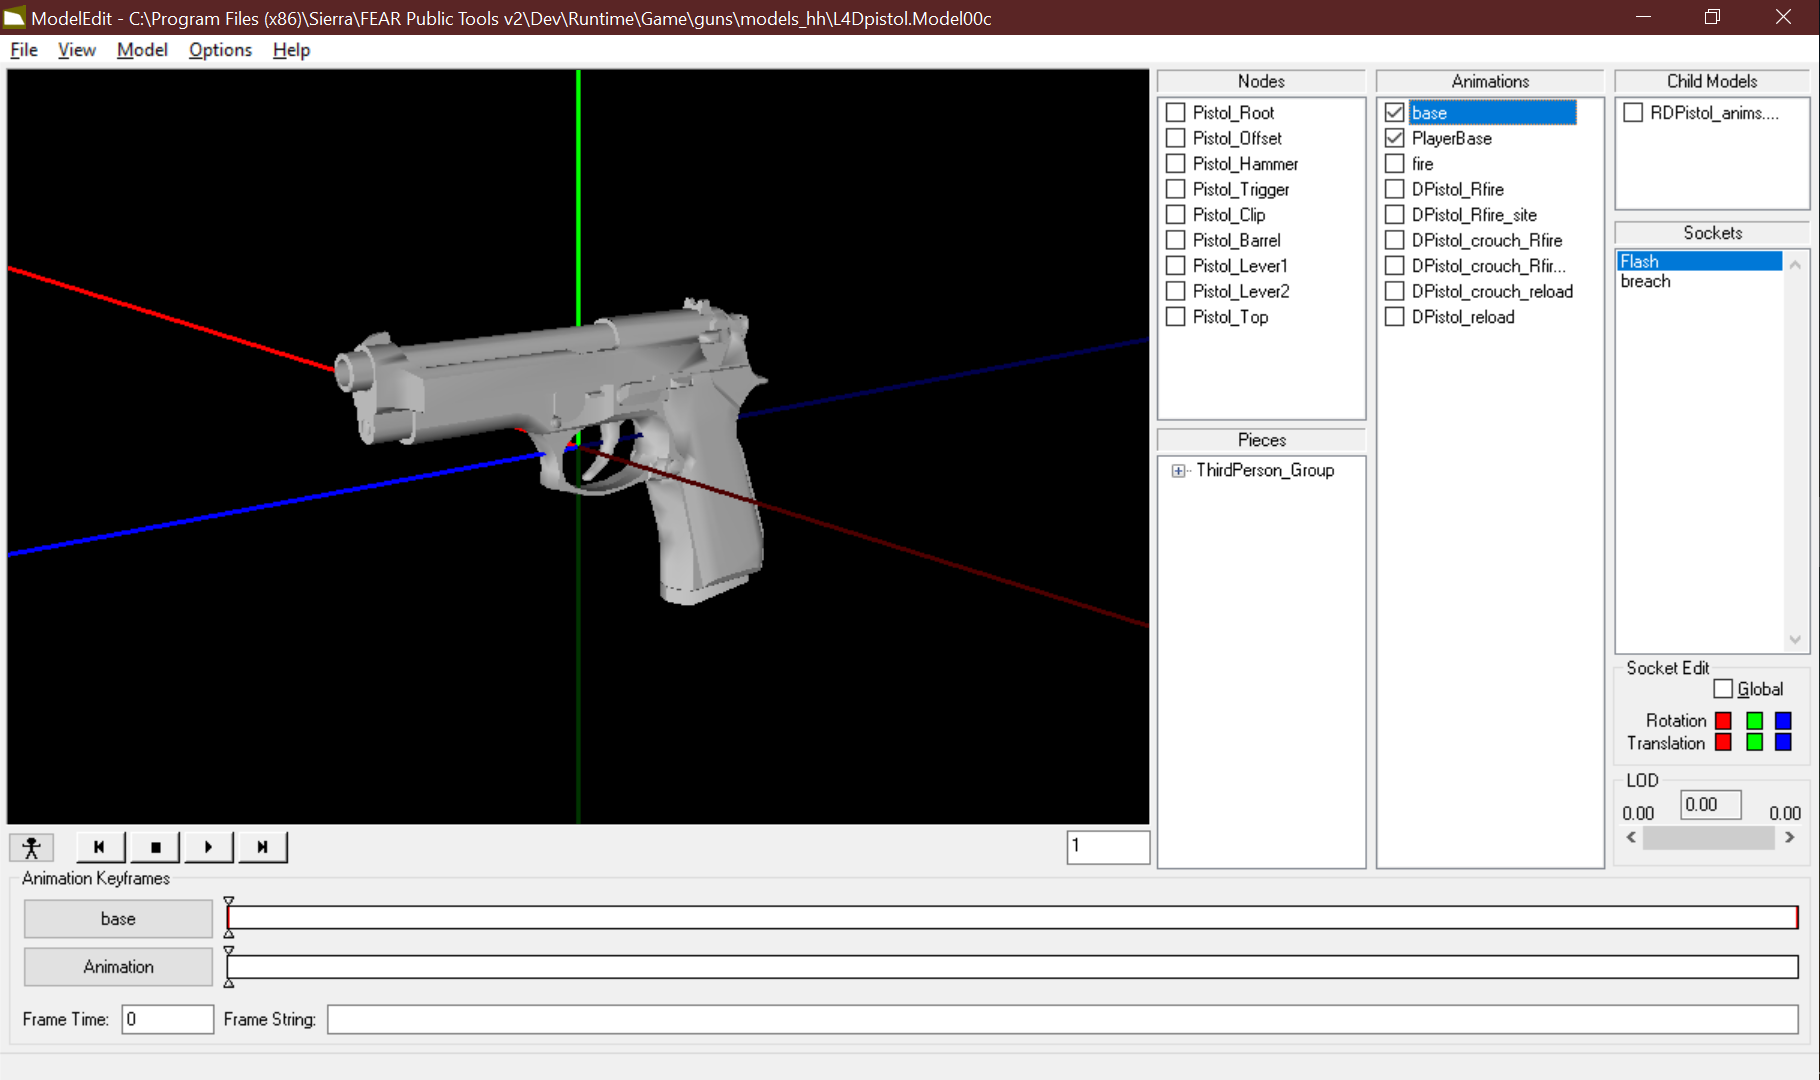Click the red Translation axis swatch
The height and width of the screenshot is (1080, 1820).
(1723, 742)
